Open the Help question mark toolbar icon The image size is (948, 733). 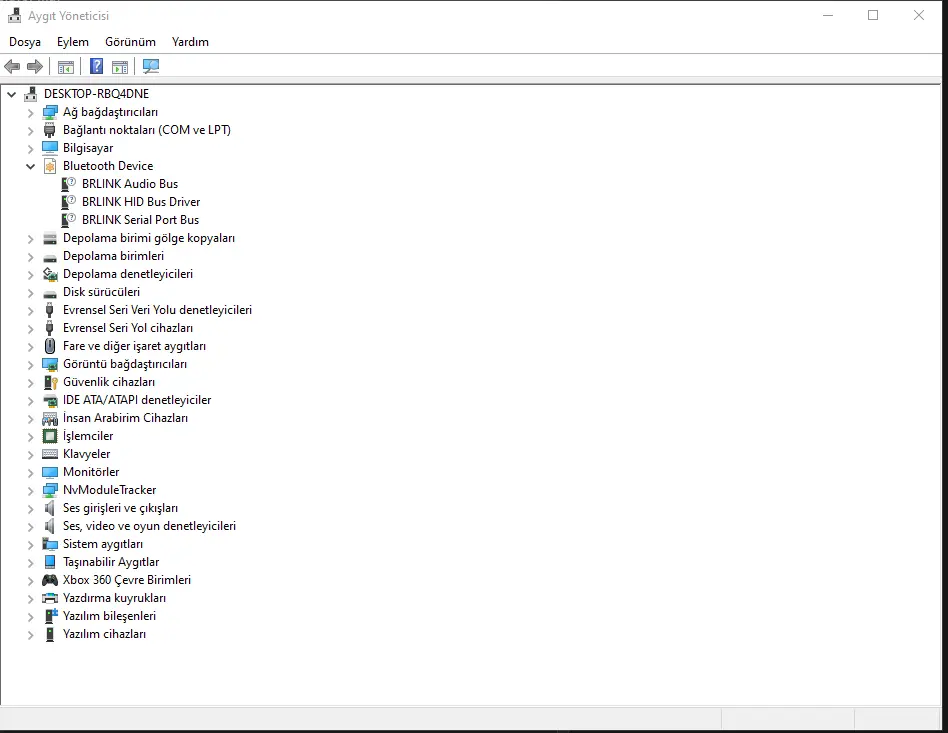pos(96,67)
